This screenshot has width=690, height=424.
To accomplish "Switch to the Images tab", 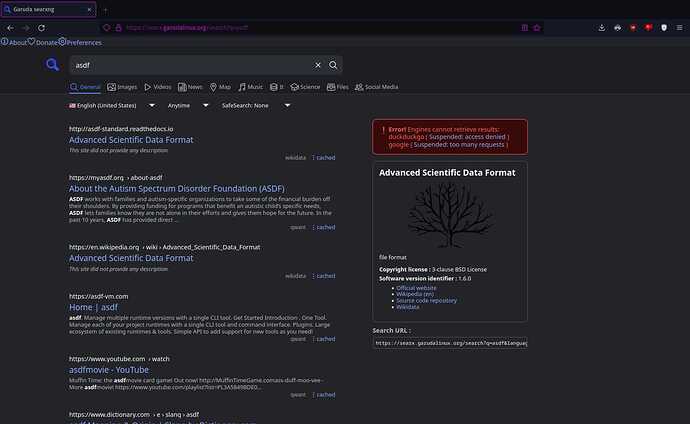I will (122, 87).
